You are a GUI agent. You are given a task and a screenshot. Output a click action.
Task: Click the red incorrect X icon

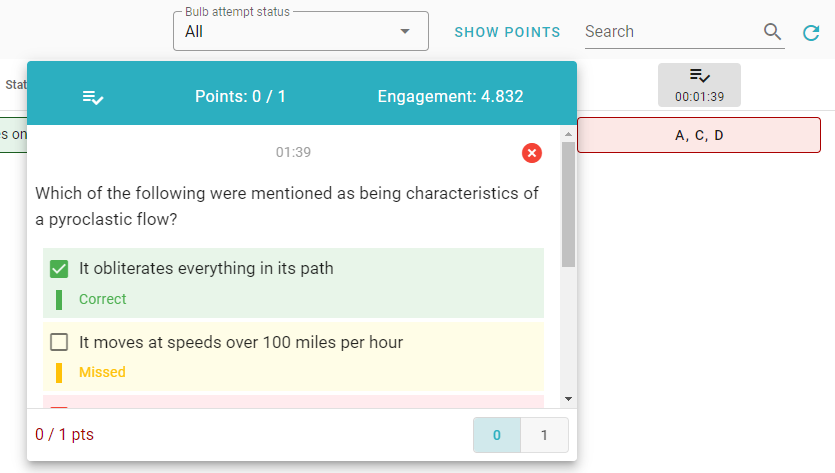pyautogui.click(x=531, y=153)
